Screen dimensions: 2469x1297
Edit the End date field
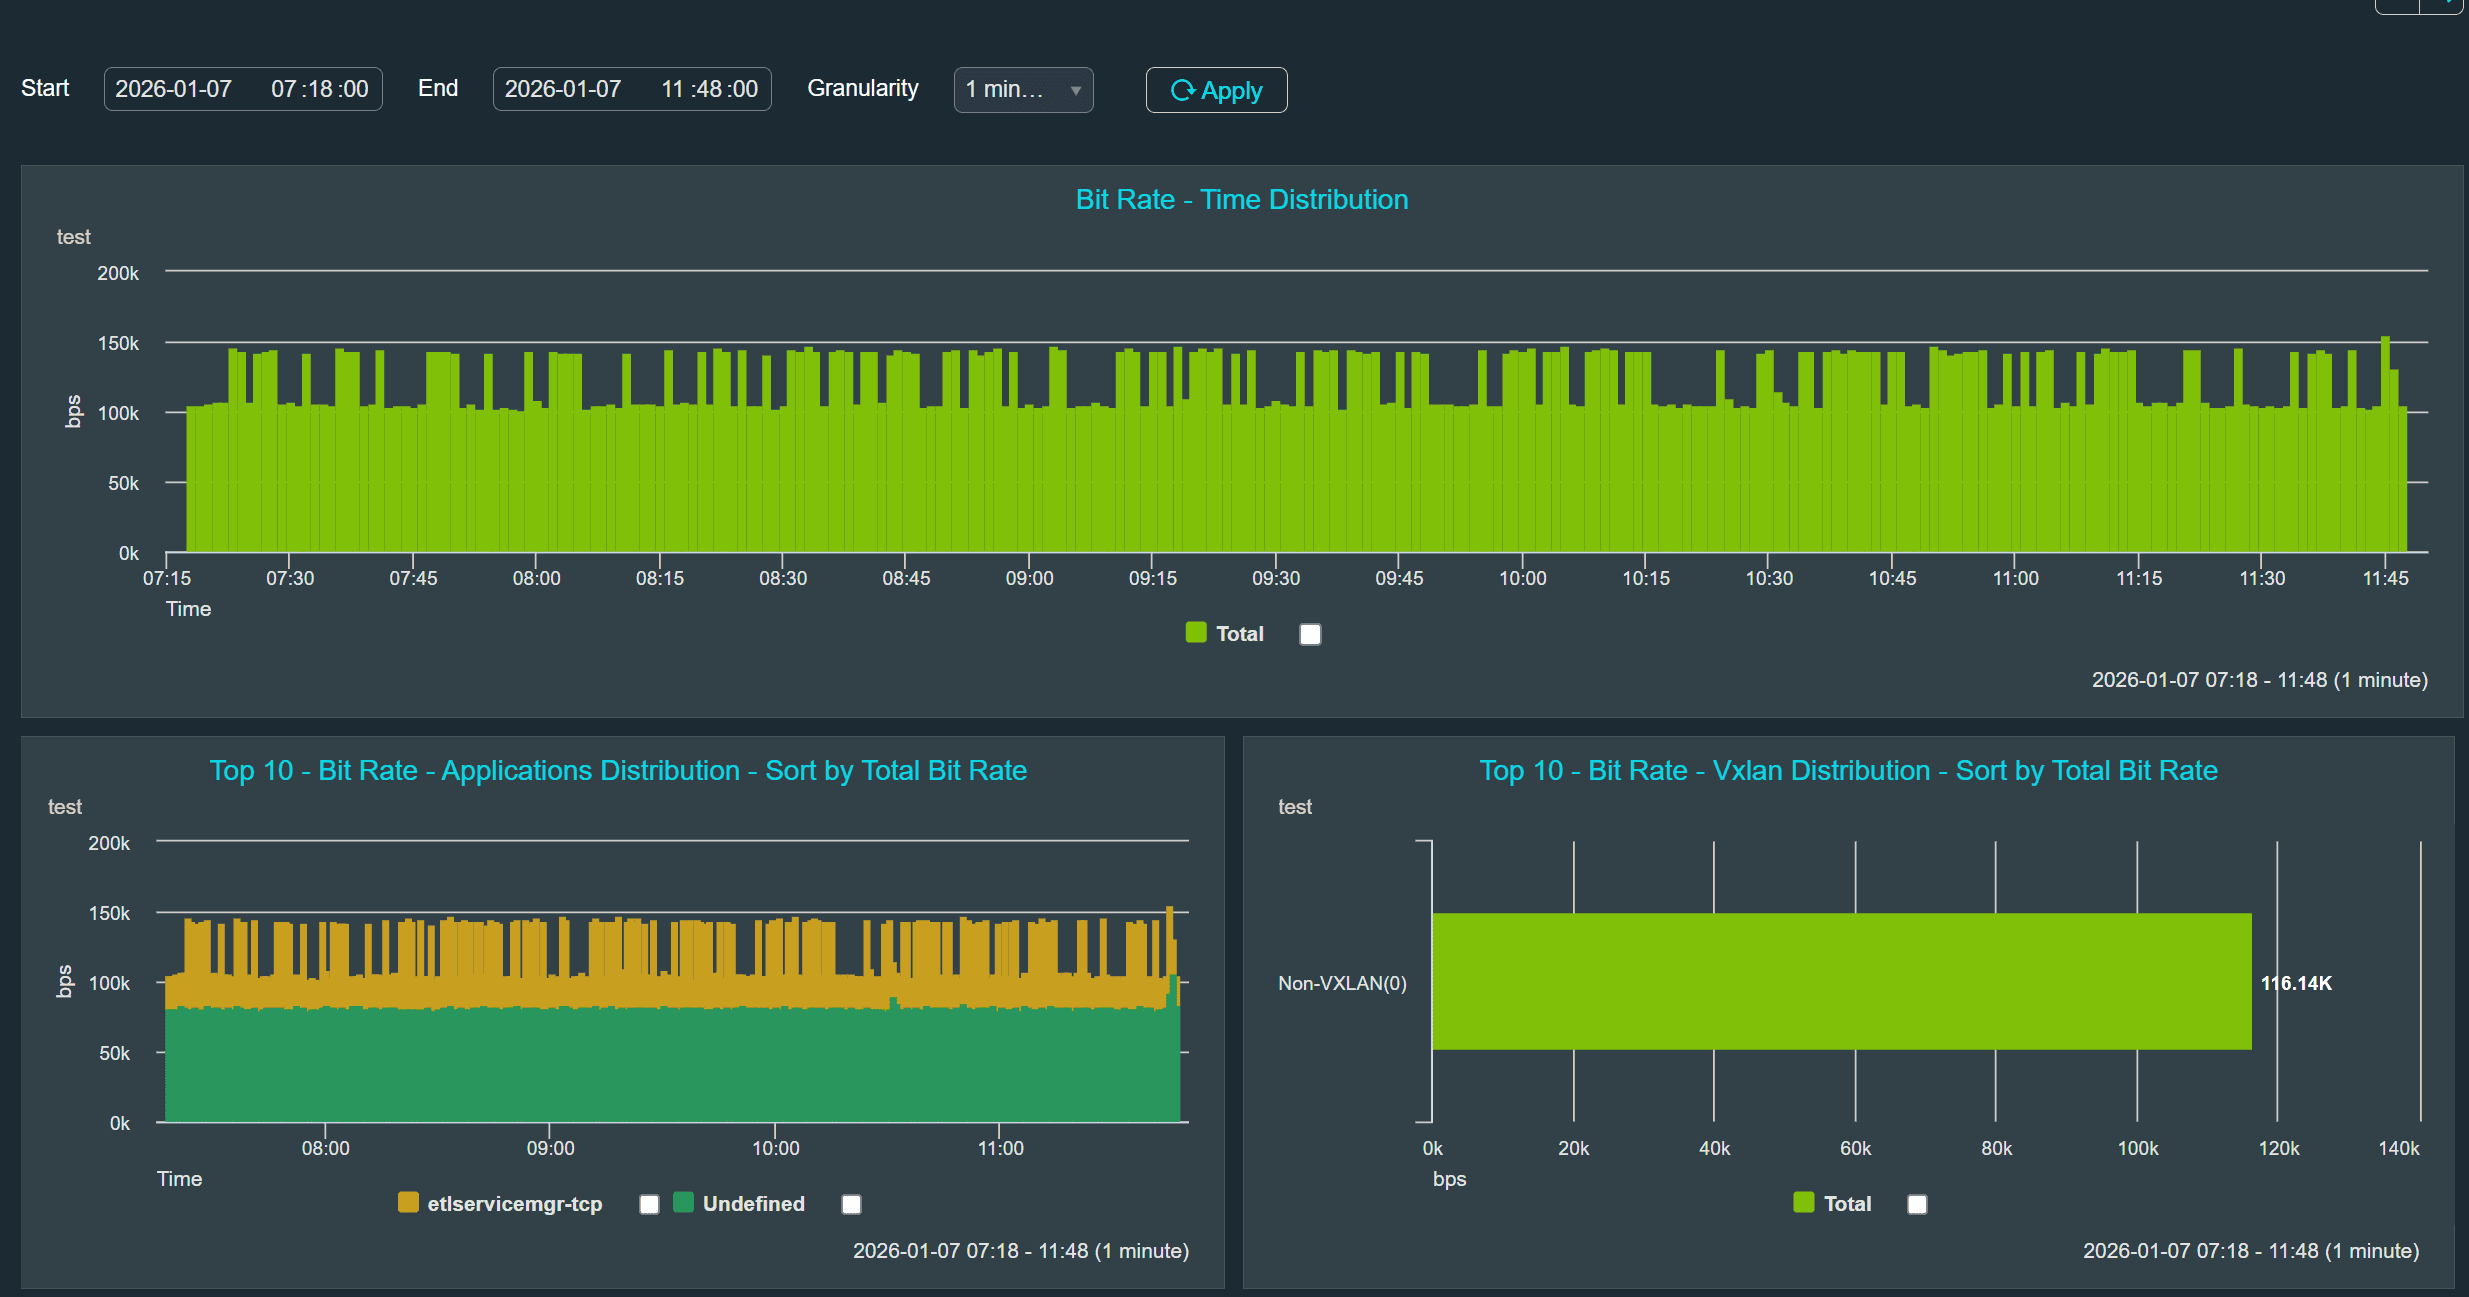coord(563,89)
